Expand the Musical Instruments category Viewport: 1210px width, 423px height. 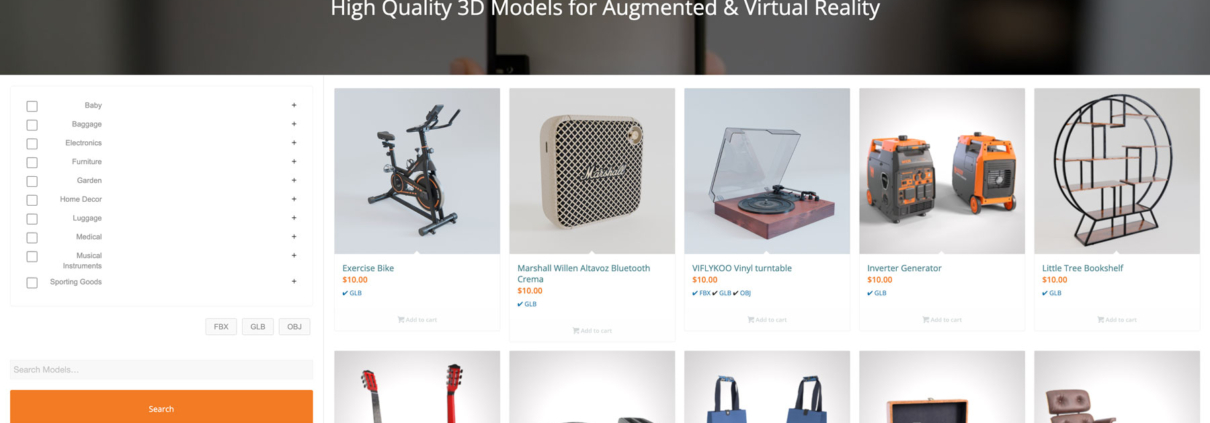[294, 255]
